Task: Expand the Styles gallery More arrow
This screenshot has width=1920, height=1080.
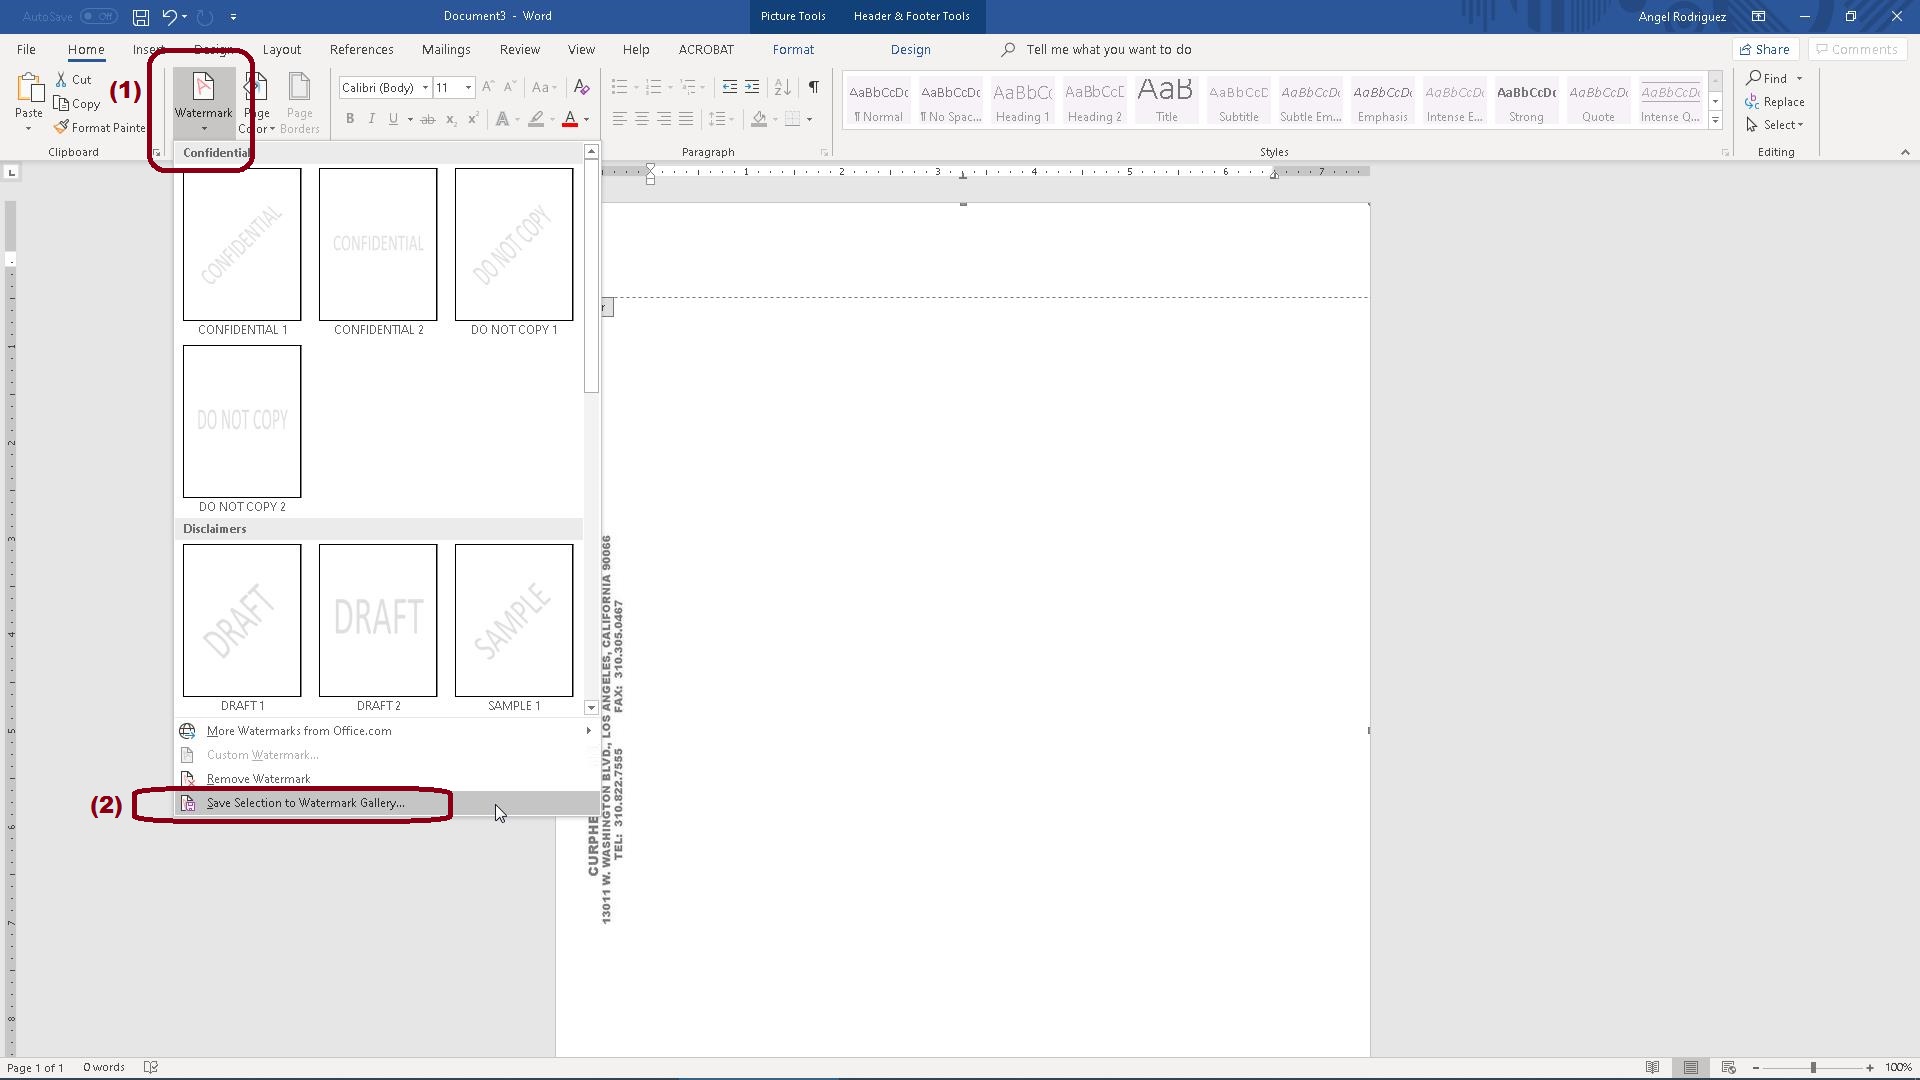Action: [1715, 121]
